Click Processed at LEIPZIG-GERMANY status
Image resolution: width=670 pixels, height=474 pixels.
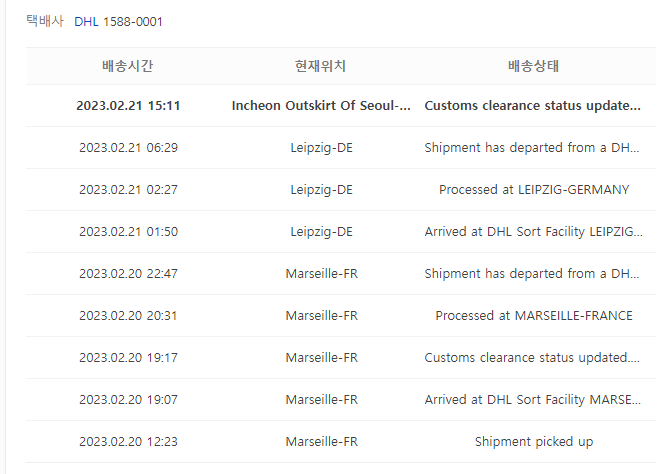click(534, 190)
